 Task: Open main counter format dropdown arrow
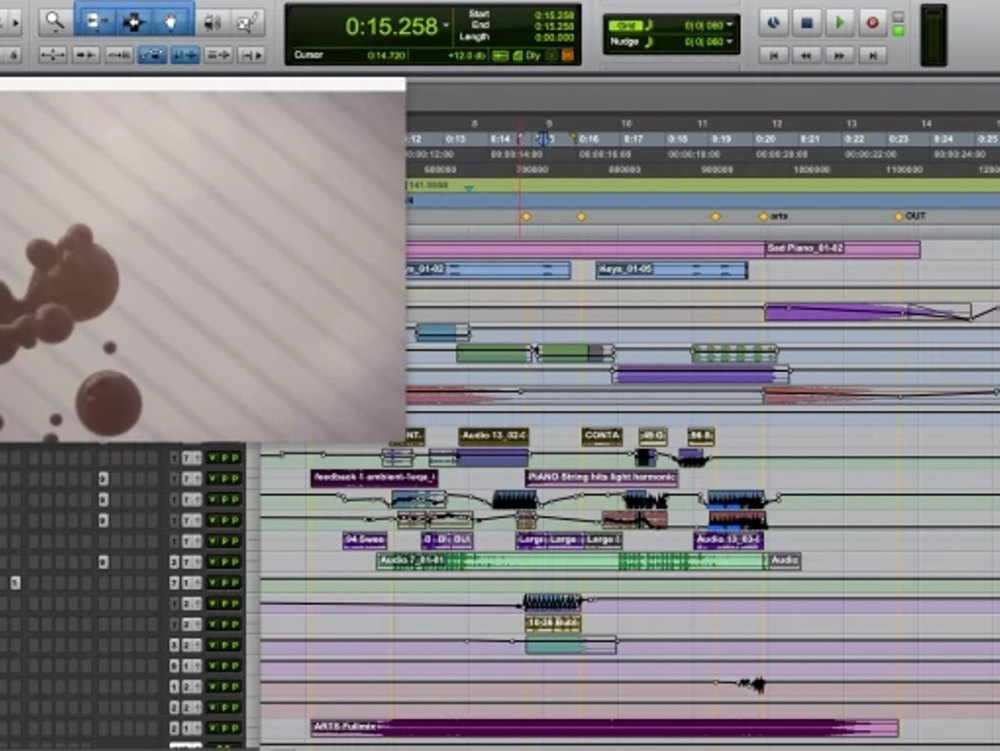[x=446, y=26]
